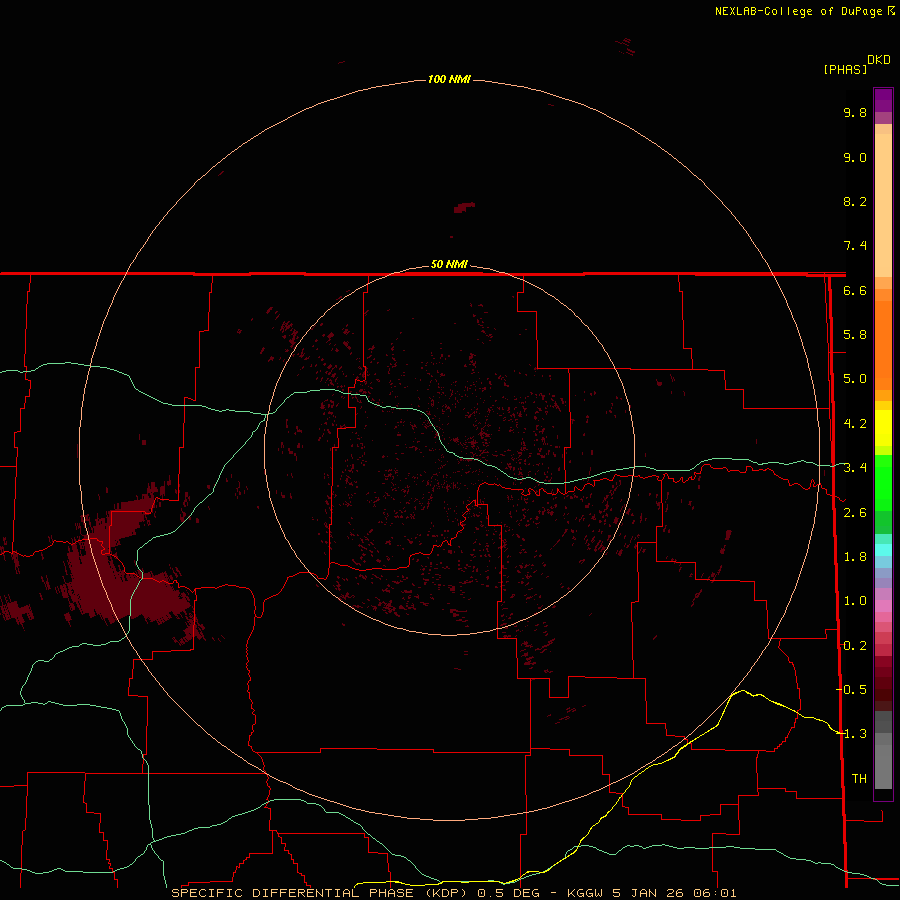Click the 100 NMI range ring label
Viewport: 900px width, 900px height.
pyautogui.click(x=449, y=79)
